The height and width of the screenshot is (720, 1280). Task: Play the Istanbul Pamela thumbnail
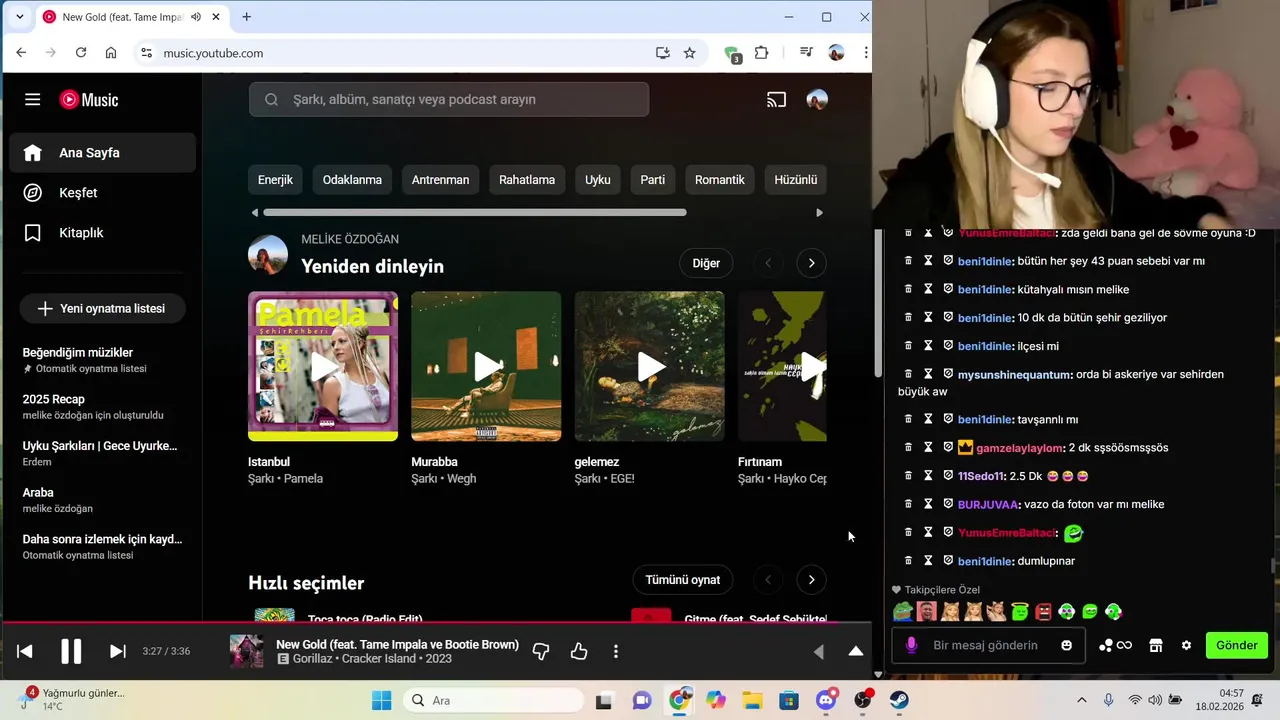coord(323,367)
